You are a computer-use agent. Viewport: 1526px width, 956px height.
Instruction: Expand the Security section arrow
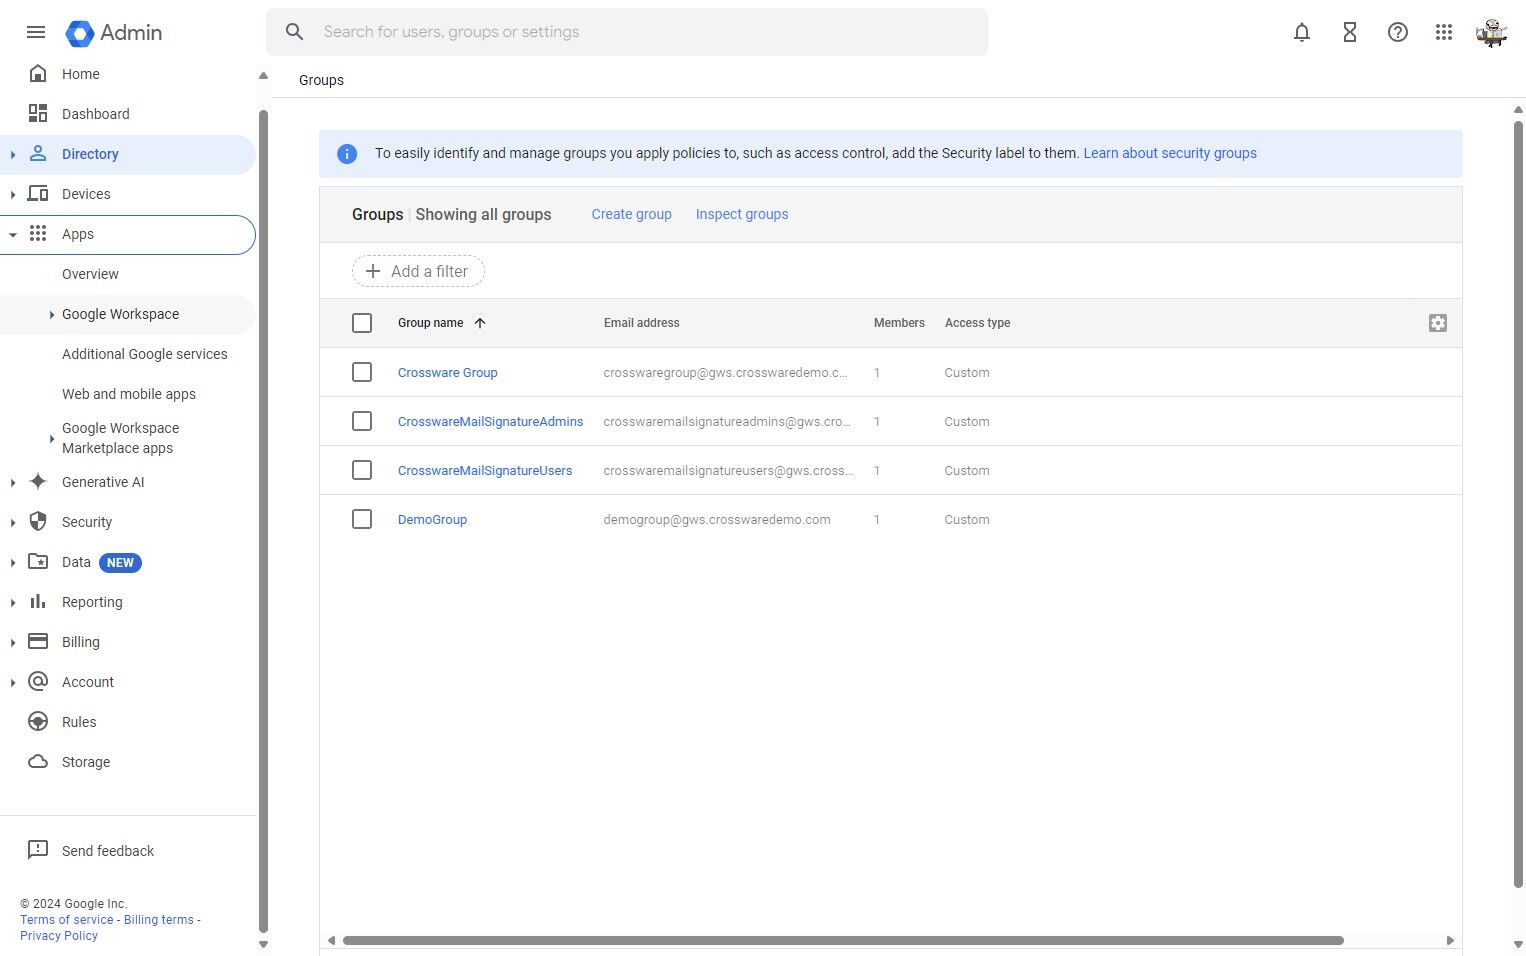pyautogui.click(x=13, y=522)
